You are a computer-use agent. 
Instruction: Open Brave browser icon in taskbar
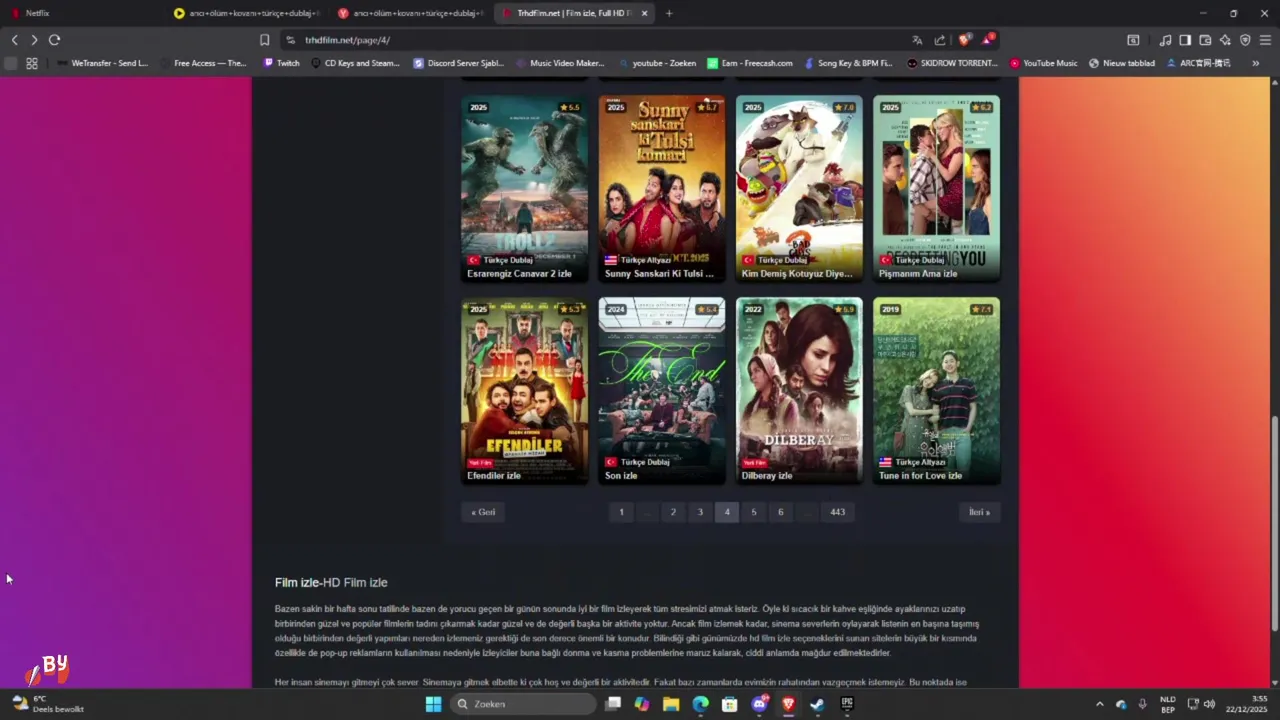[x=788, y=704]
